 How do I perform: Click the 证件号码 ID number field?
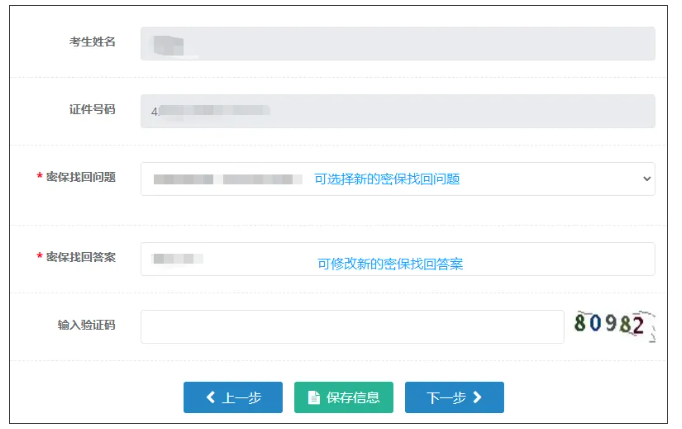click(x=398, y=111)
